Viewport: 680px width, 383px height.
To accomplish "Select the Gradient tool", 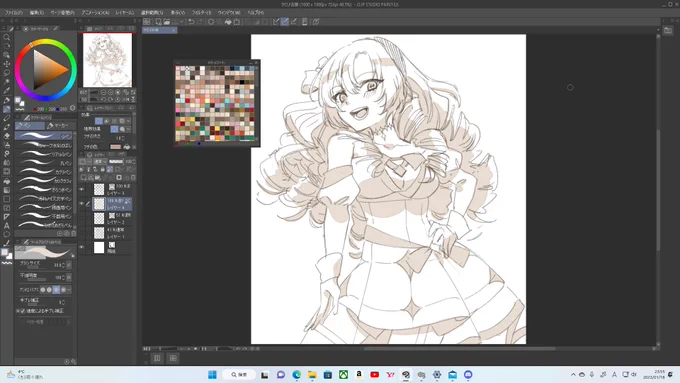I will [7, 190].
